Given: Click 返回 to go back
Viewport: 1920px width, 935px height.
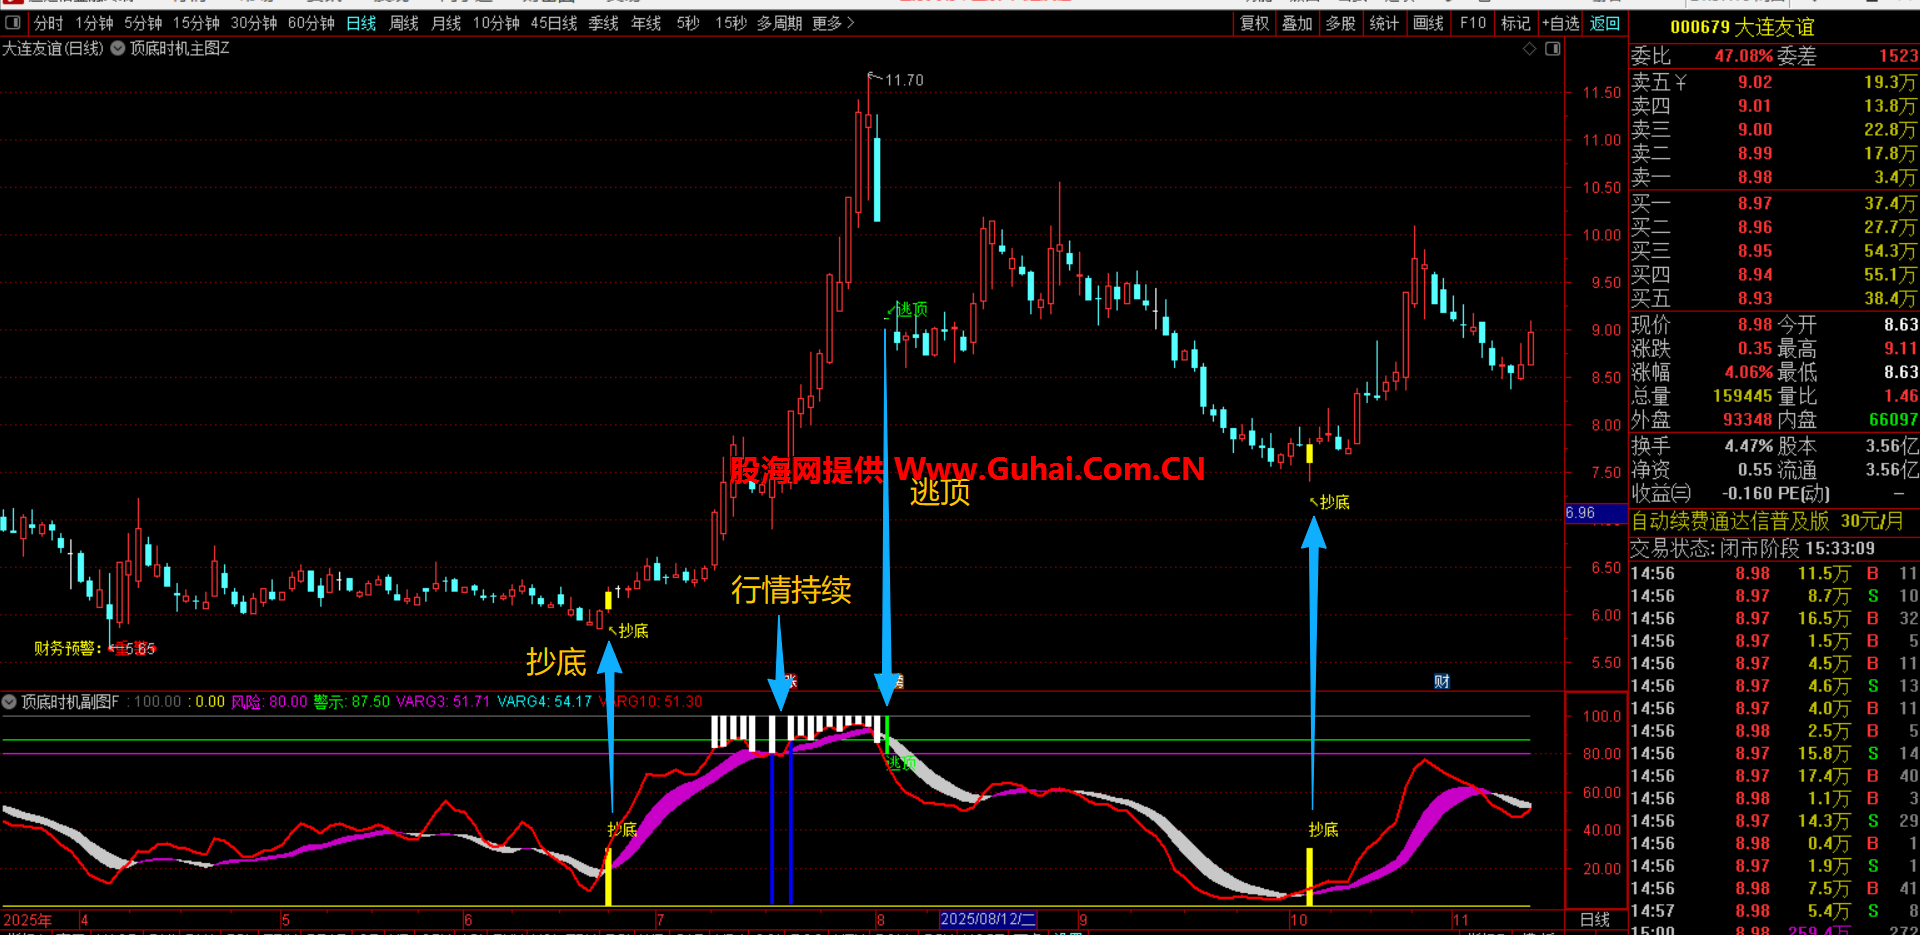Looking at the screenshot, I should point(1604,23).
